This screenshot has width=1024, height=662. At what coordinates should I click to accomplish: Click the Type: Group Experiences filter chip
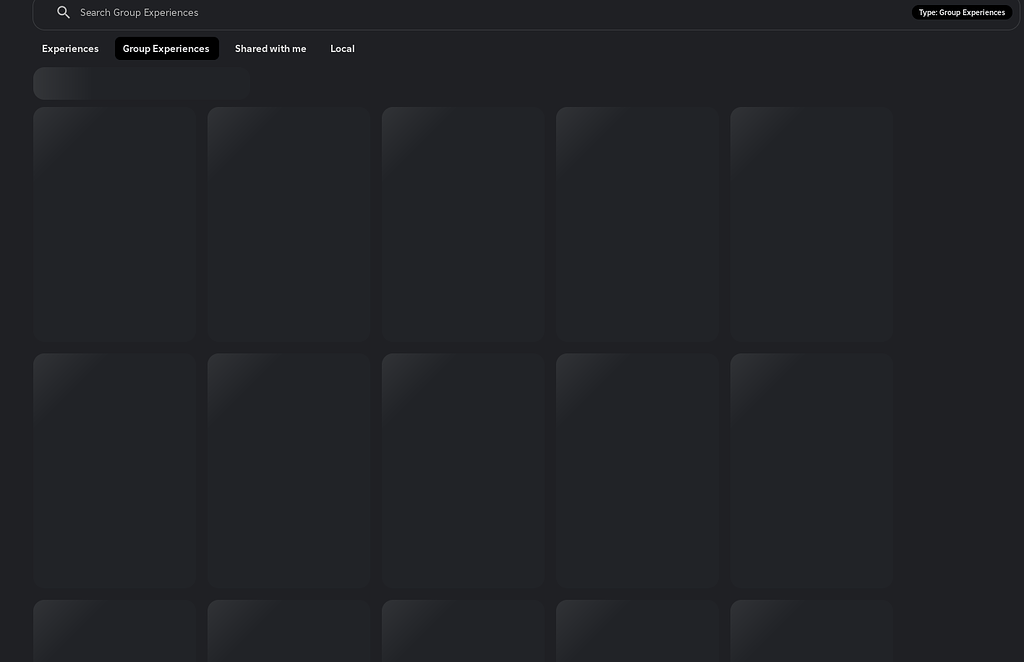(961, 12)
